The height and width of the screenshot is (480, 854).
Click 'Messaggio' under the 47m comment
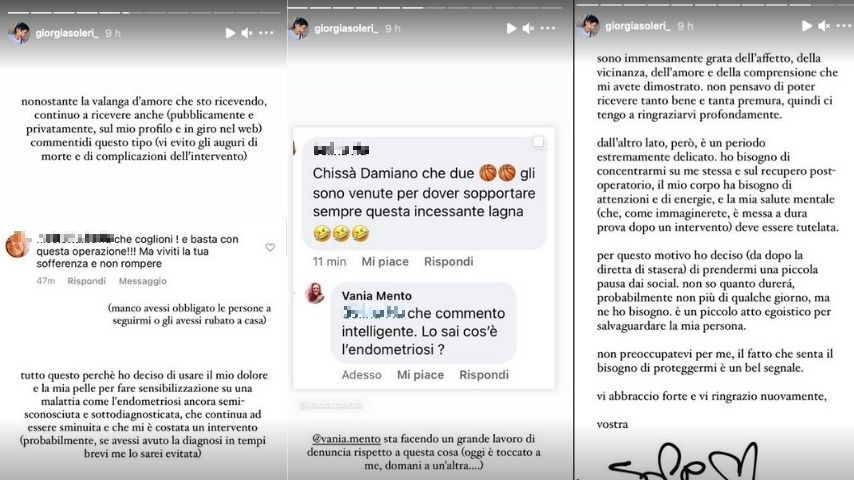[143, 281]
